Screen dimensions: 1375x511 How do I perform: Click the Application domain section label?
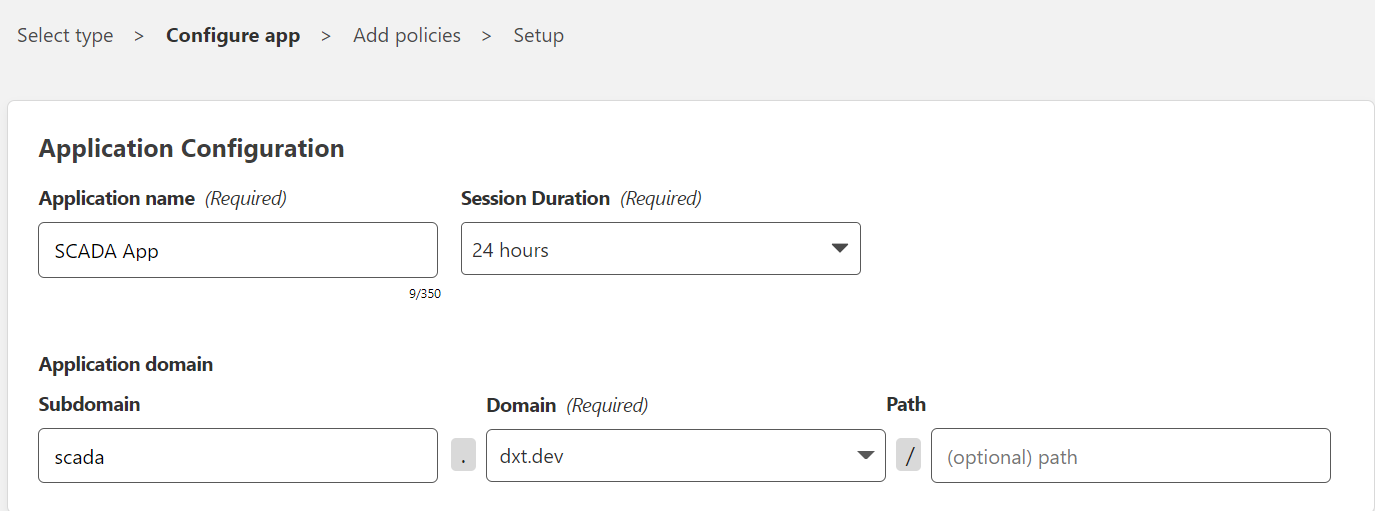(x=126, y=364)
